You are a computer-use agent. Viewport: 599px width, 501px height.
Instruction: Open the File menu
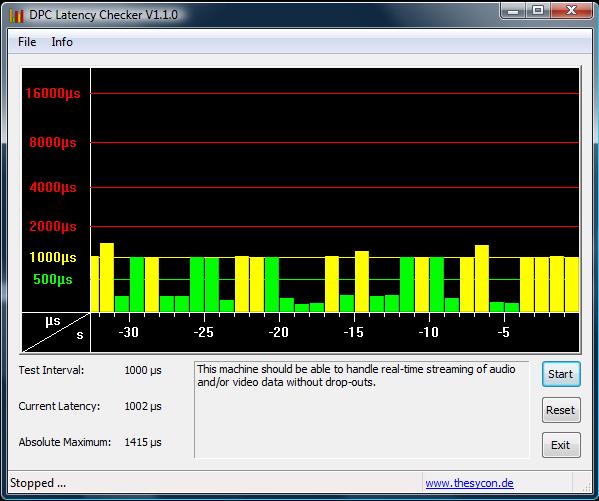(27, 42)
